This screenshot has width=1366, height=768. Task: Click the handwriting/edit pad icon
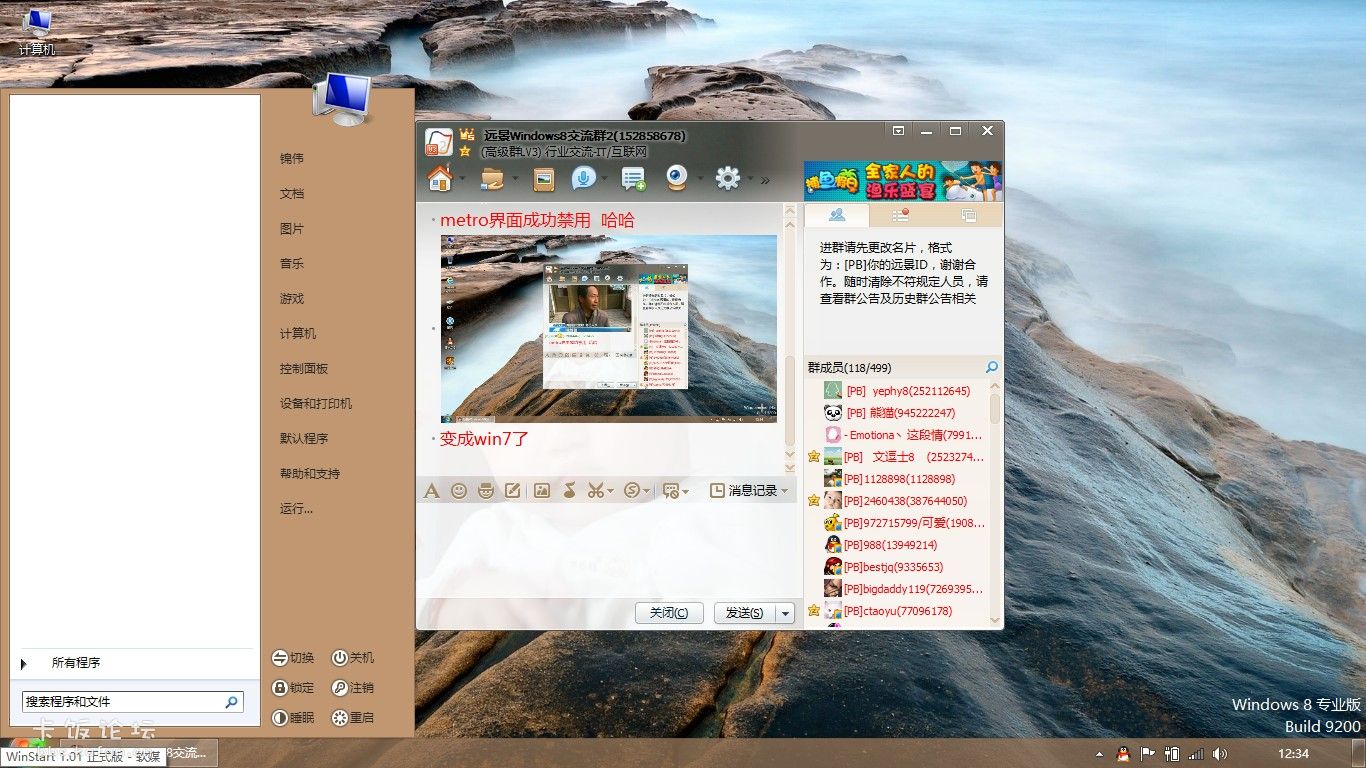pyautogui.click(x=513, y=491)
